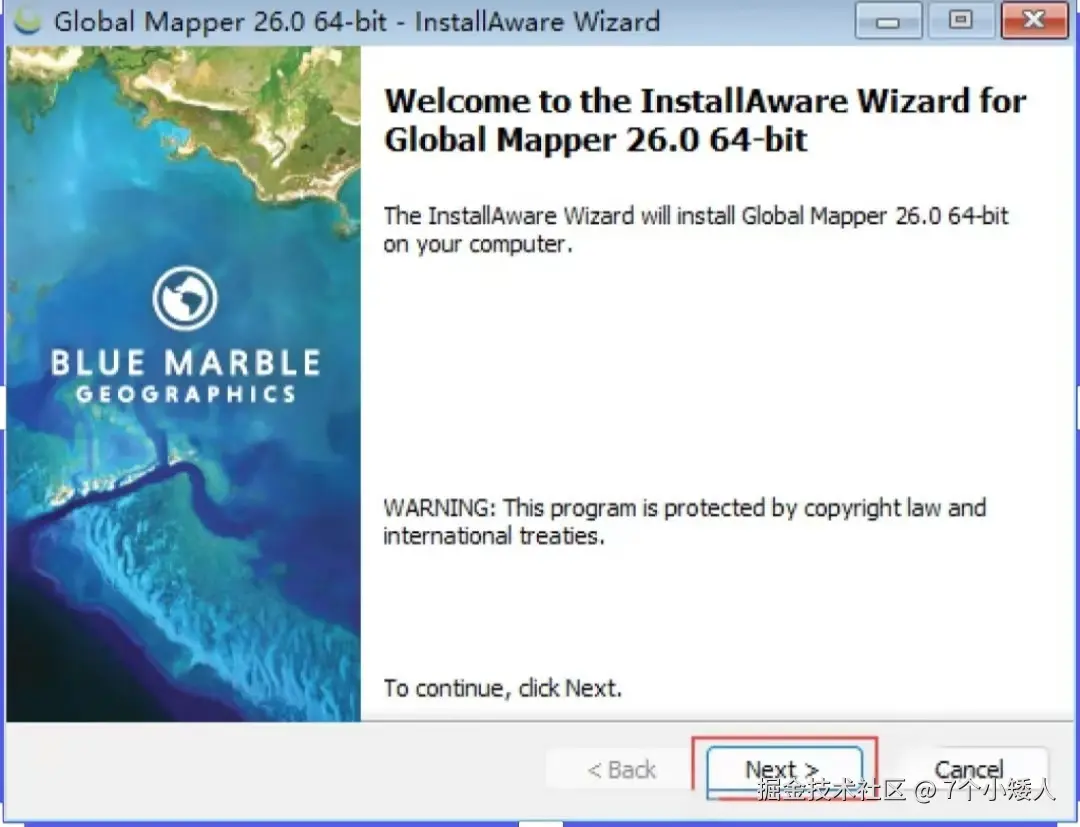Viewport: 1080px width, 827px height.
Task: Maximize the InstallAware Wizard window
Action: (961, 21)
